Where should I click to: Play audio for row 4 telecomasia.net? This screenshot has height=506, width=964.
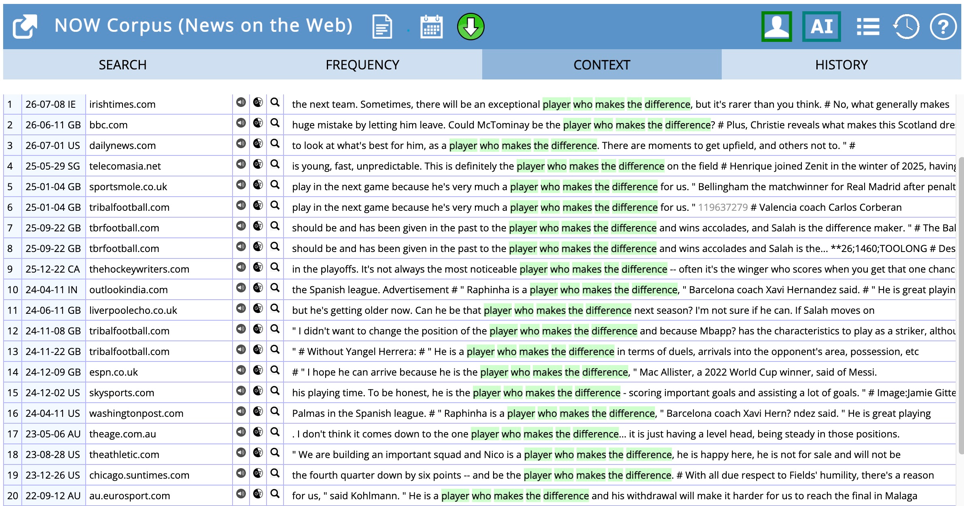point(241,164)
